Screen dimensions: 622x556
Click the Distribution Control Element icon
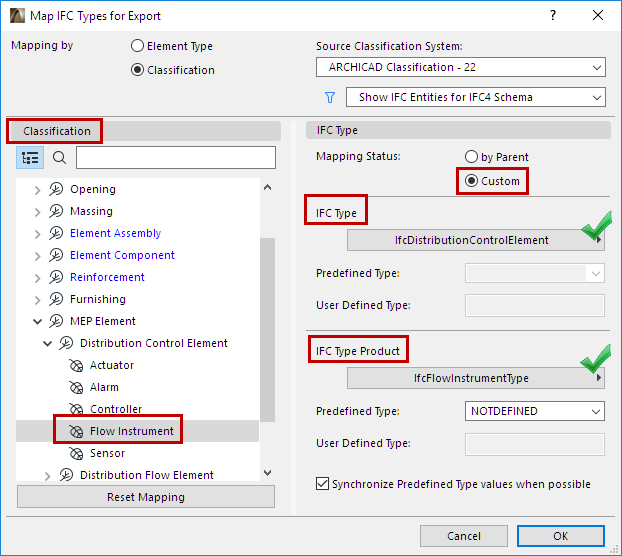[66, 343]
